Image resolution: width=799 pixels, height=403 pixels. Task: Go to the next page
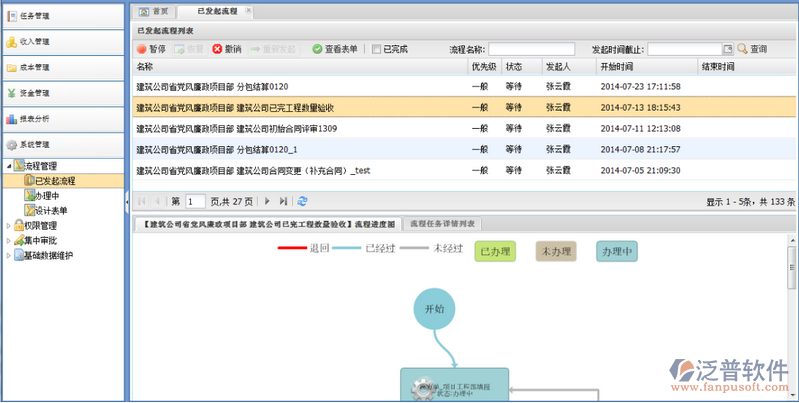[x=268, y=201]
